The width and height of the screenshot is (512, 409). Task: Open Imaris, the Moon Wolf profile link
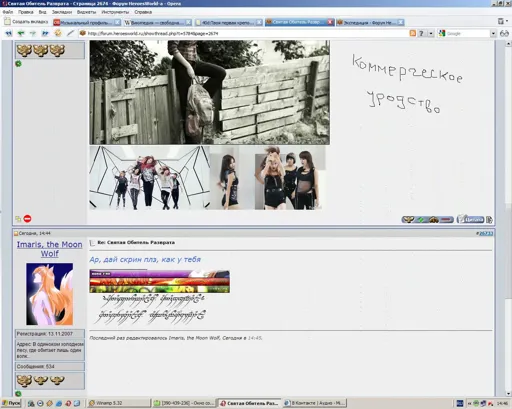(x=49, y=249)
